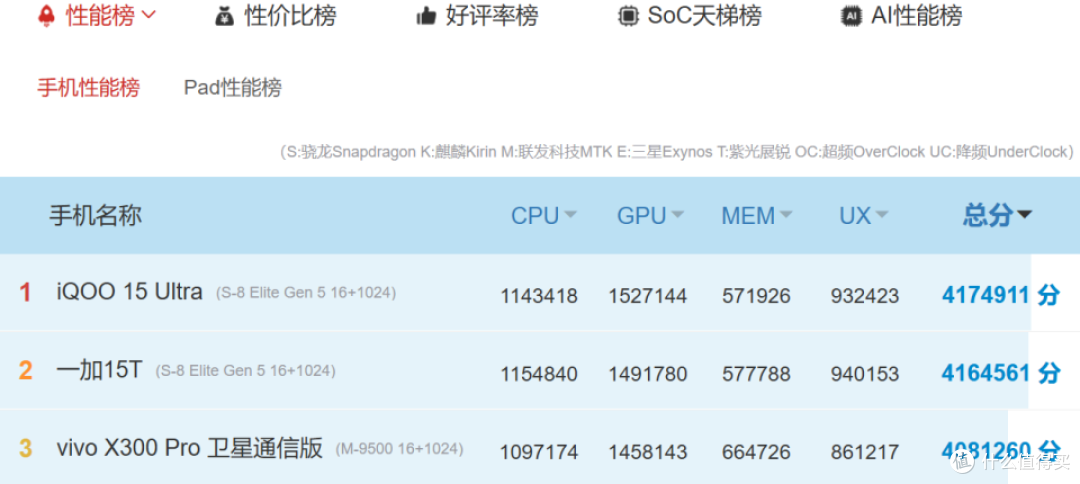1080x484 pixels.
Task: Click the thumbs-up icon beside 好评率榜
Action: 426,17
